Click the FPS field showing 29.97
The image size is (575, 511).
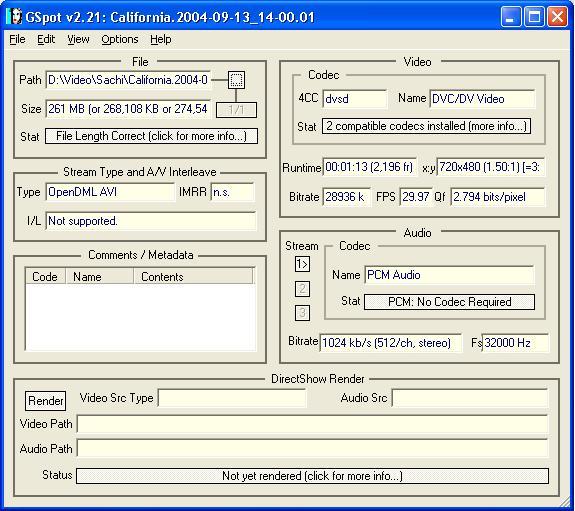[416, 197]
